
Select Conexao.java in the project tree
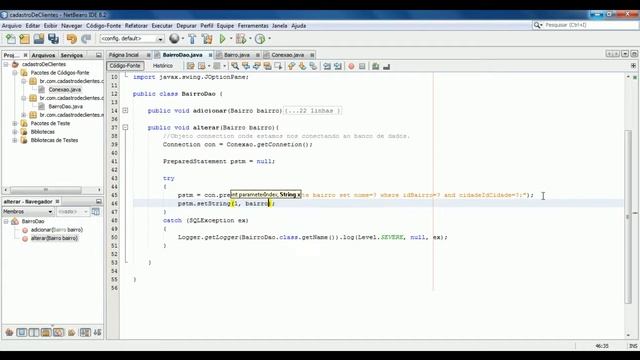(64, 90)
